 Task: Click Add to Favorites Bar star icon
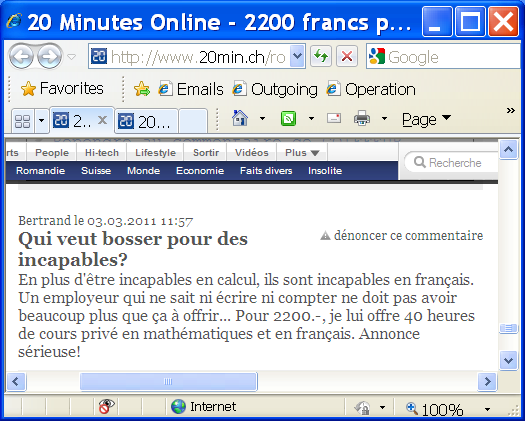(x=142, y=89)
